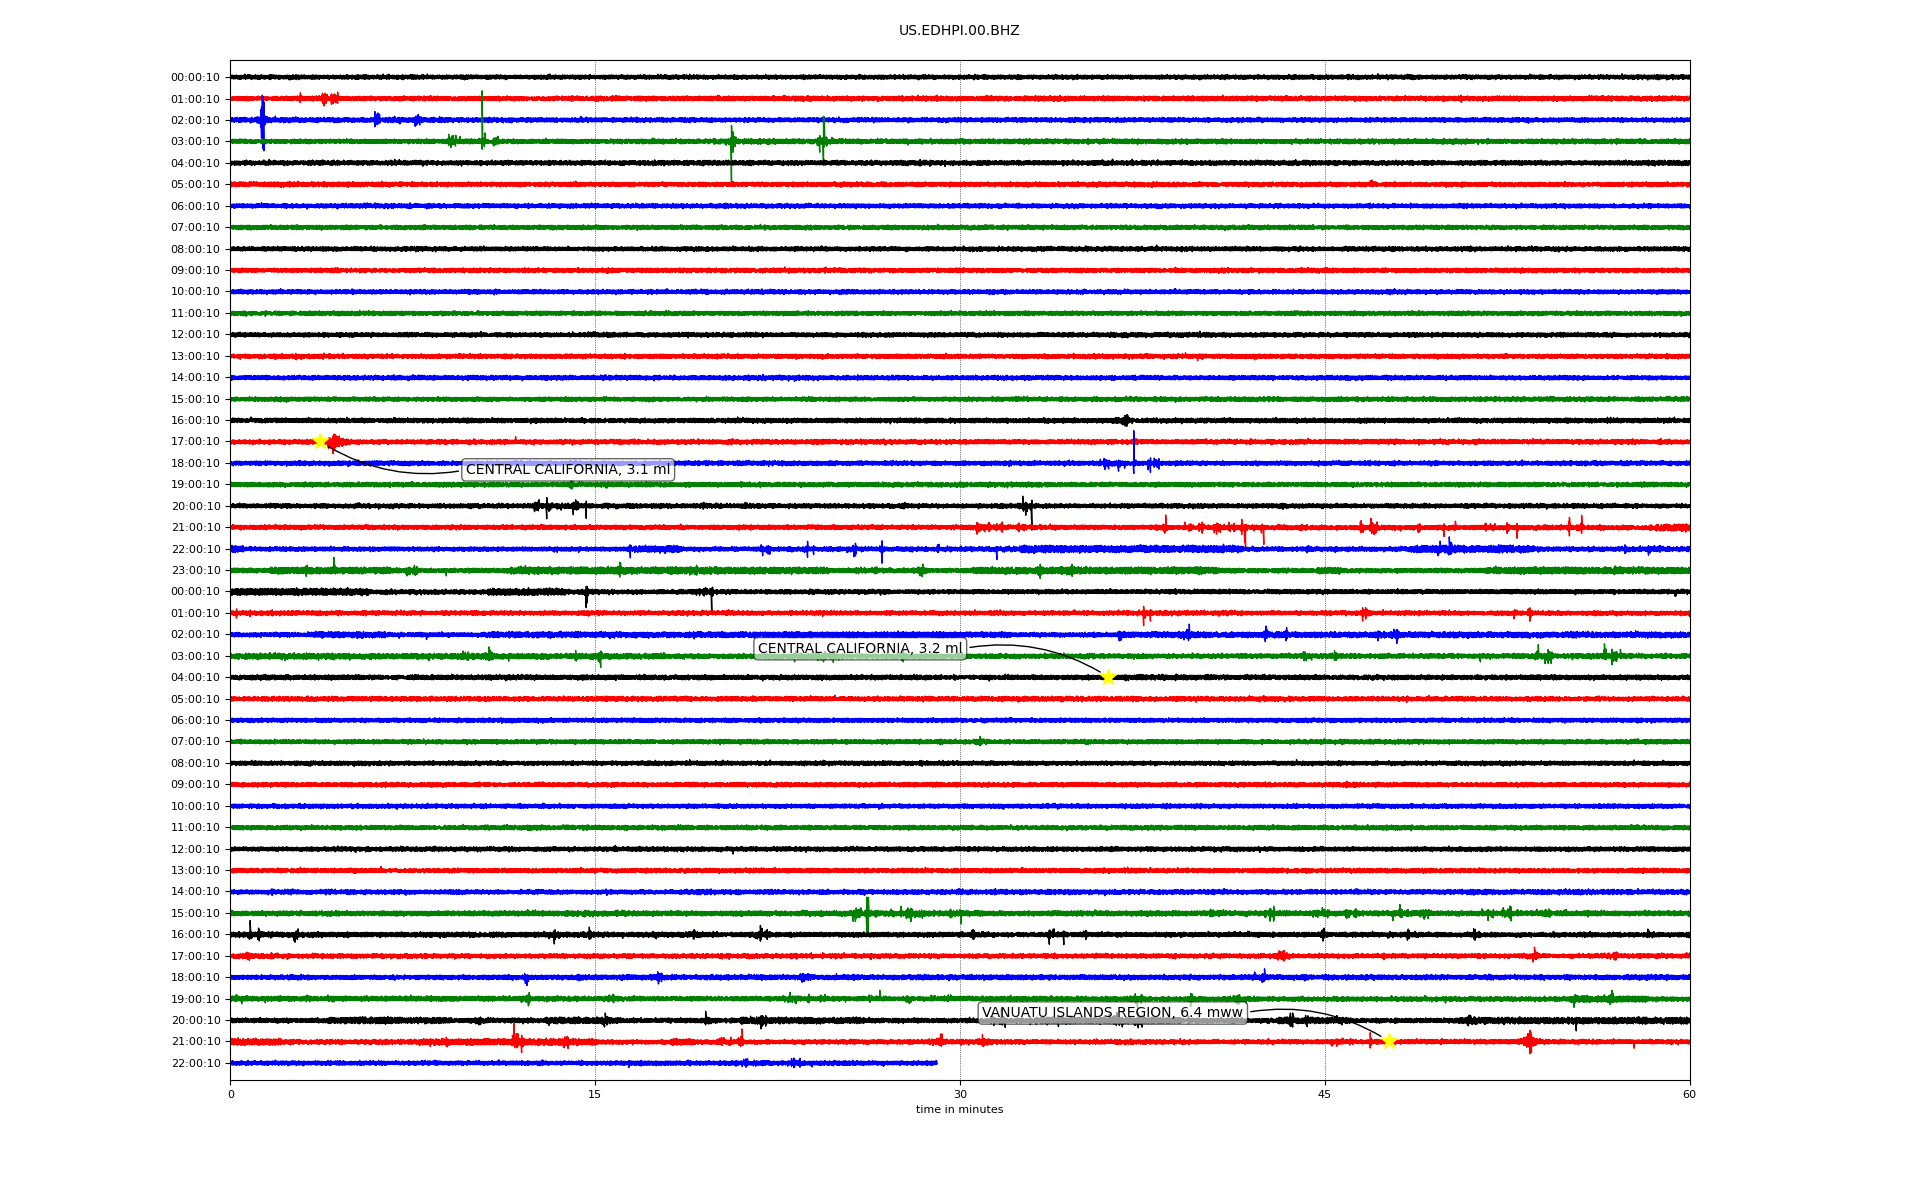The image size is (1920, 1200).
Task: Click the 45-minute tick label on the axis
Action: [x=1325, y=1094]
